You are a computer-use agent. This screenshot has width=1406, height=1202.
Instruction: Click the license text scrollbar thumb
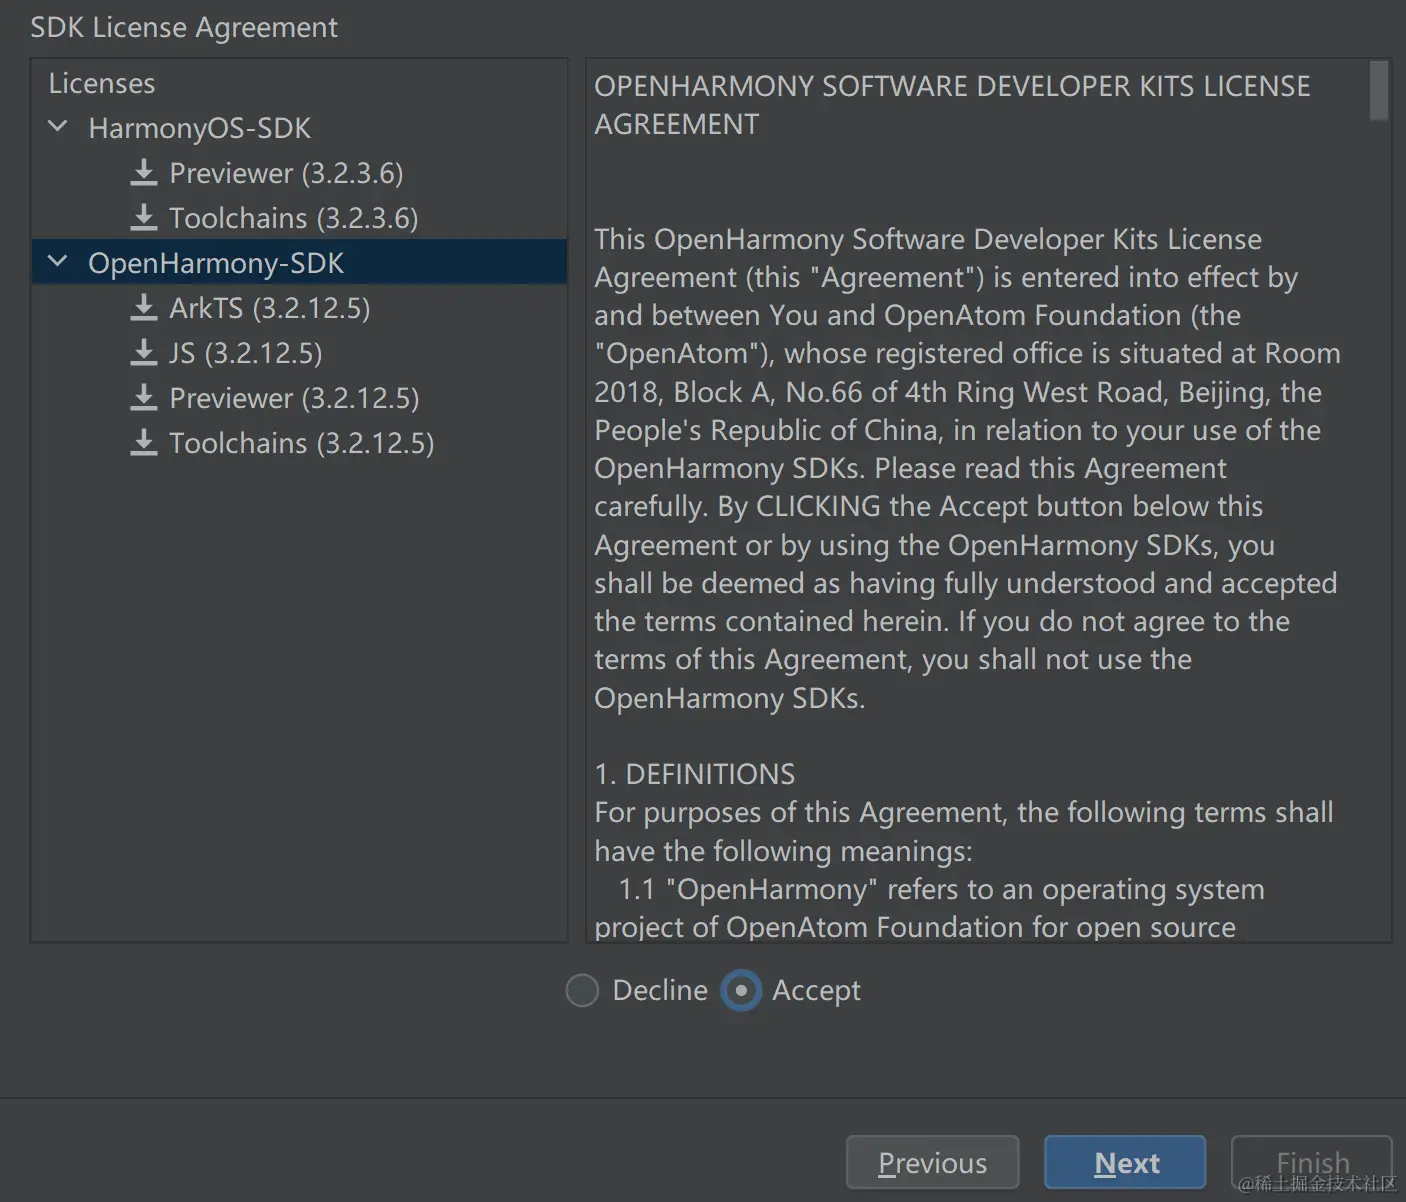coord(1379,91)
